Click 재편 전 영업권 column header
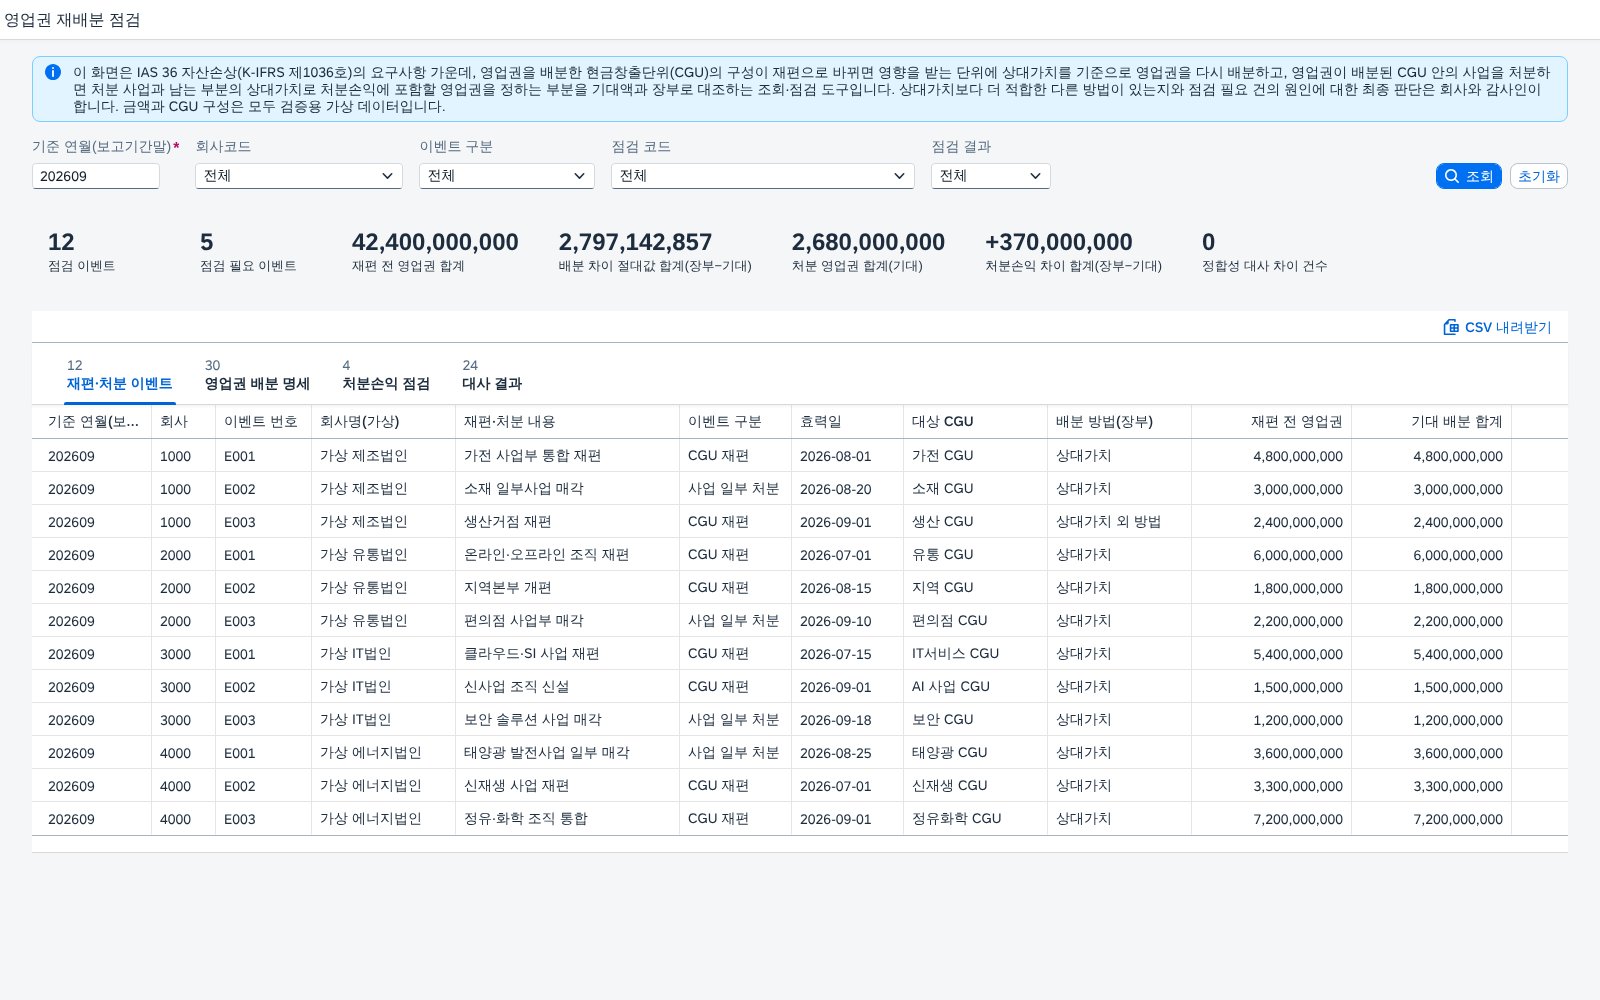The width and height of the screenshot is (1600, 1000). point(1272,421)
